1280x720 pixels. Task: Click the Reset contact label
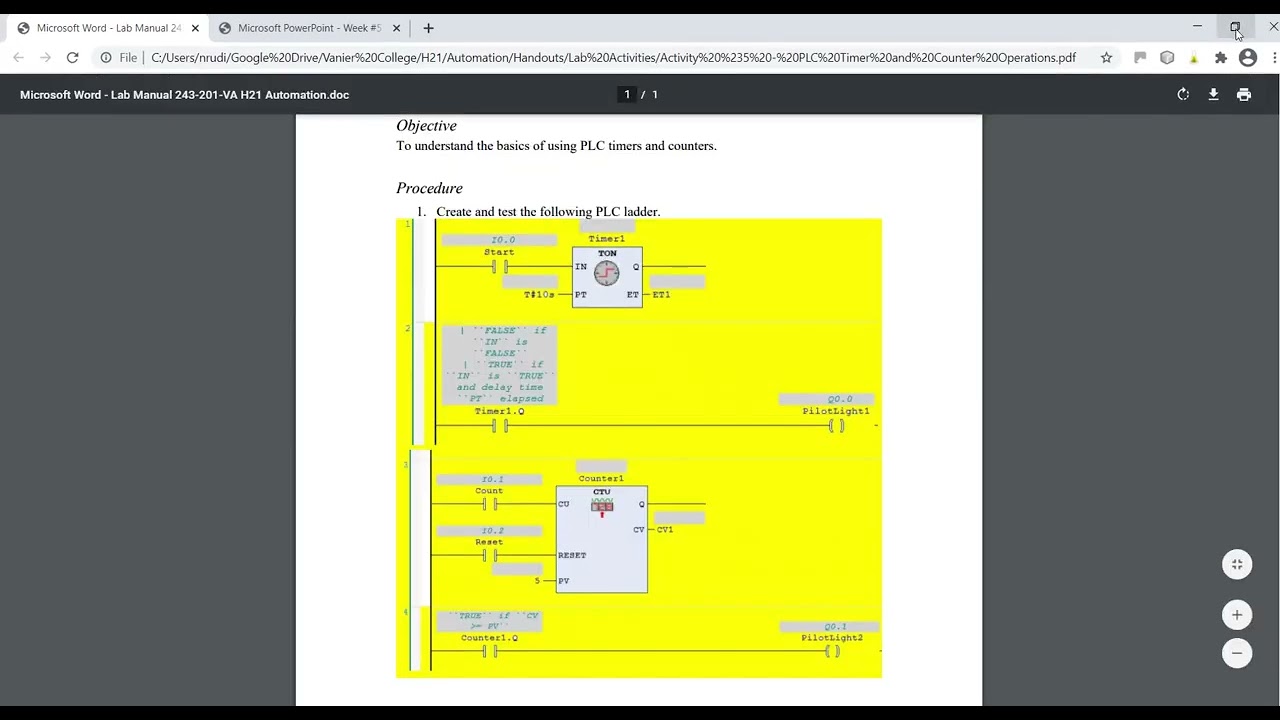click(489, 542)
